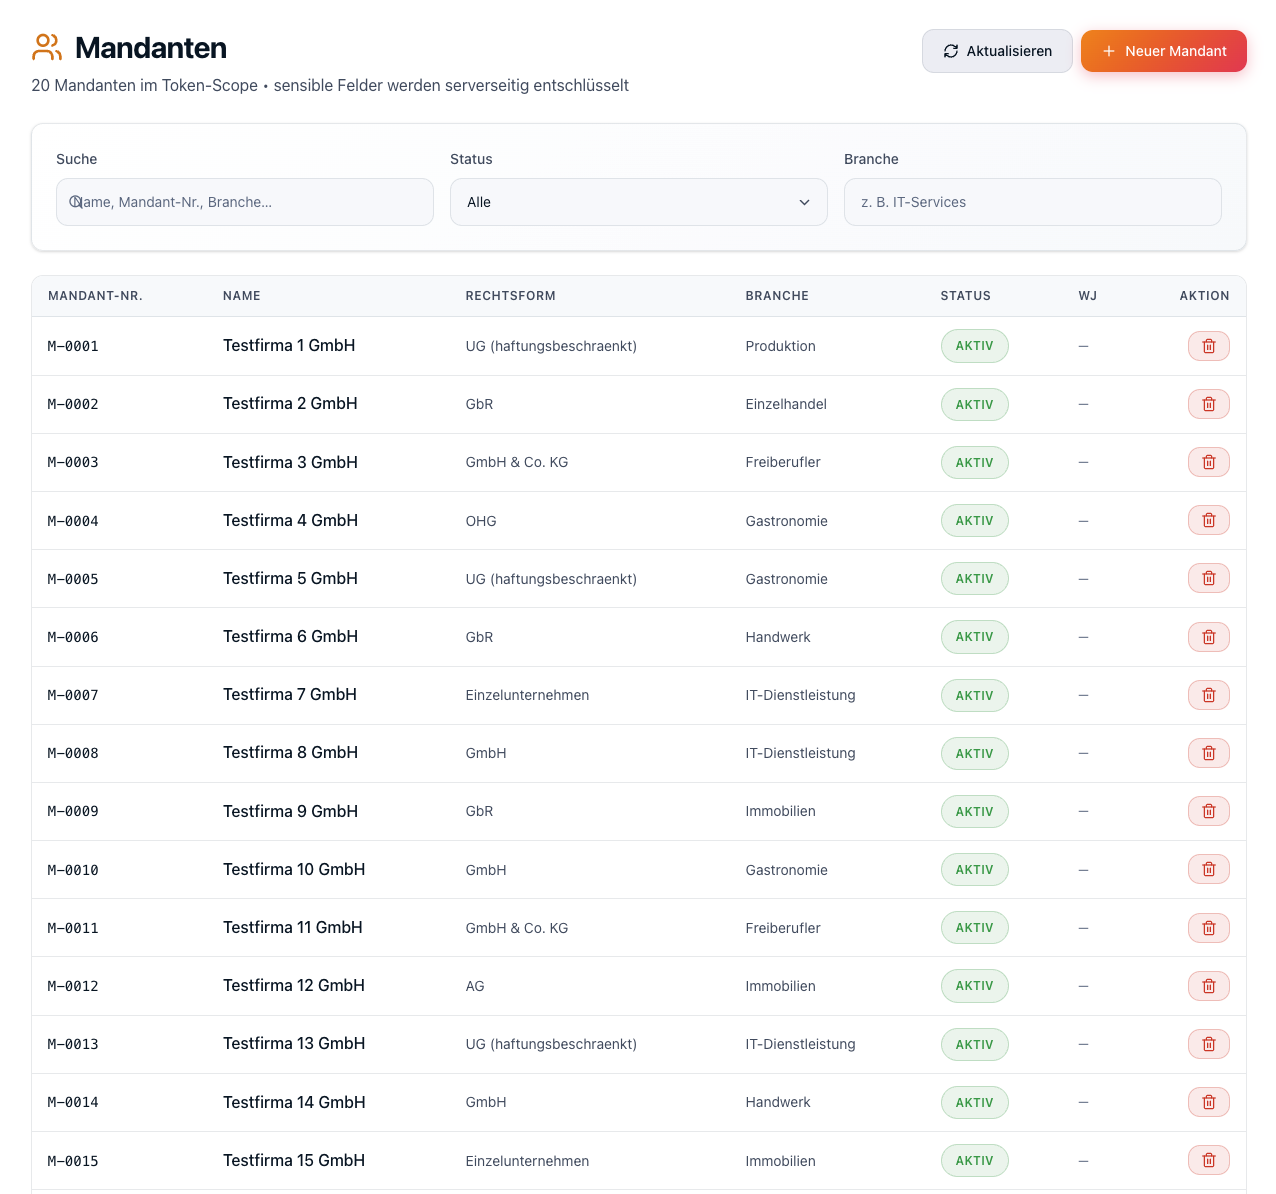Click trash icon for Testfirma 15 GmbH
Image resolution: width=1276 pixels, height=1194 pixels.
pos(1208,1160)
